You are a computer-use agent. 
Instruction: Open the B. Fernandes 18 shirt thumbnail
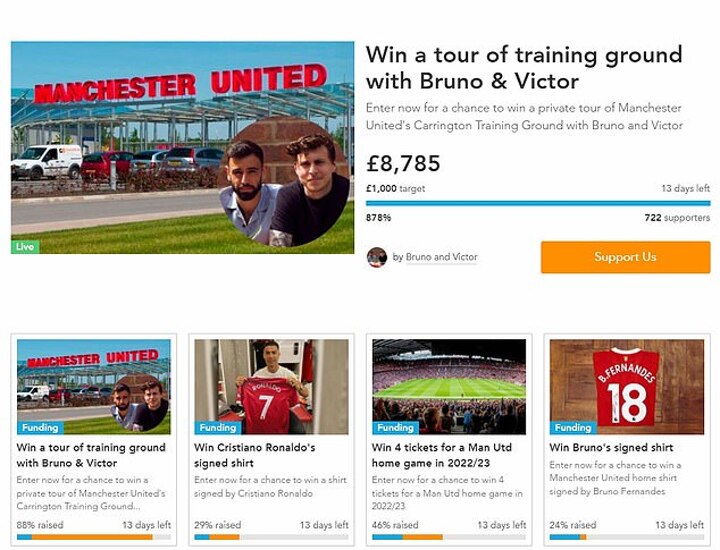(x=626, y=386)
